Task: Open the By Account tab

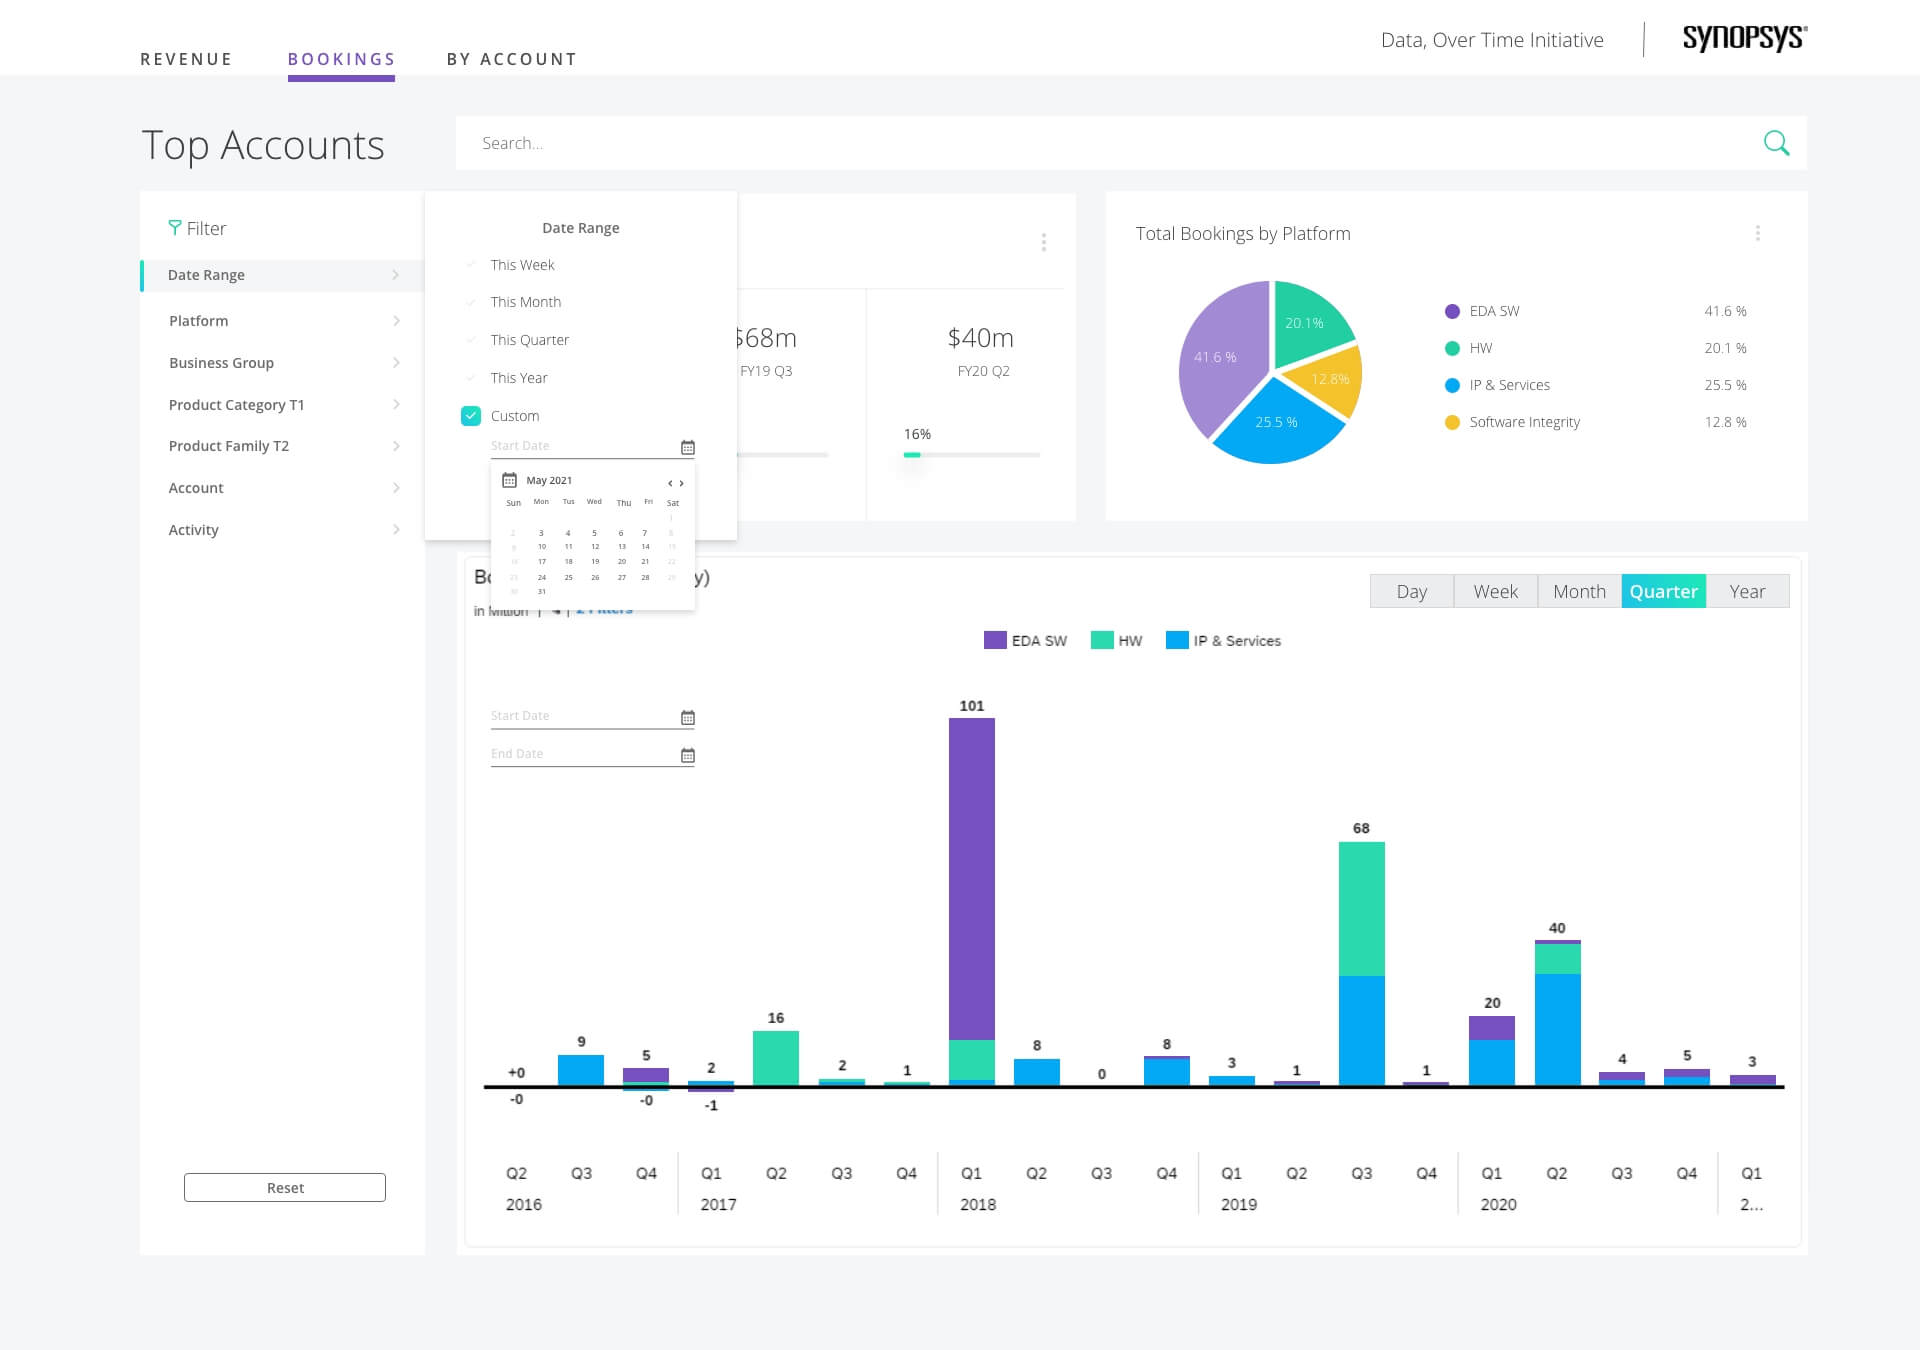Action: point(512,59)
